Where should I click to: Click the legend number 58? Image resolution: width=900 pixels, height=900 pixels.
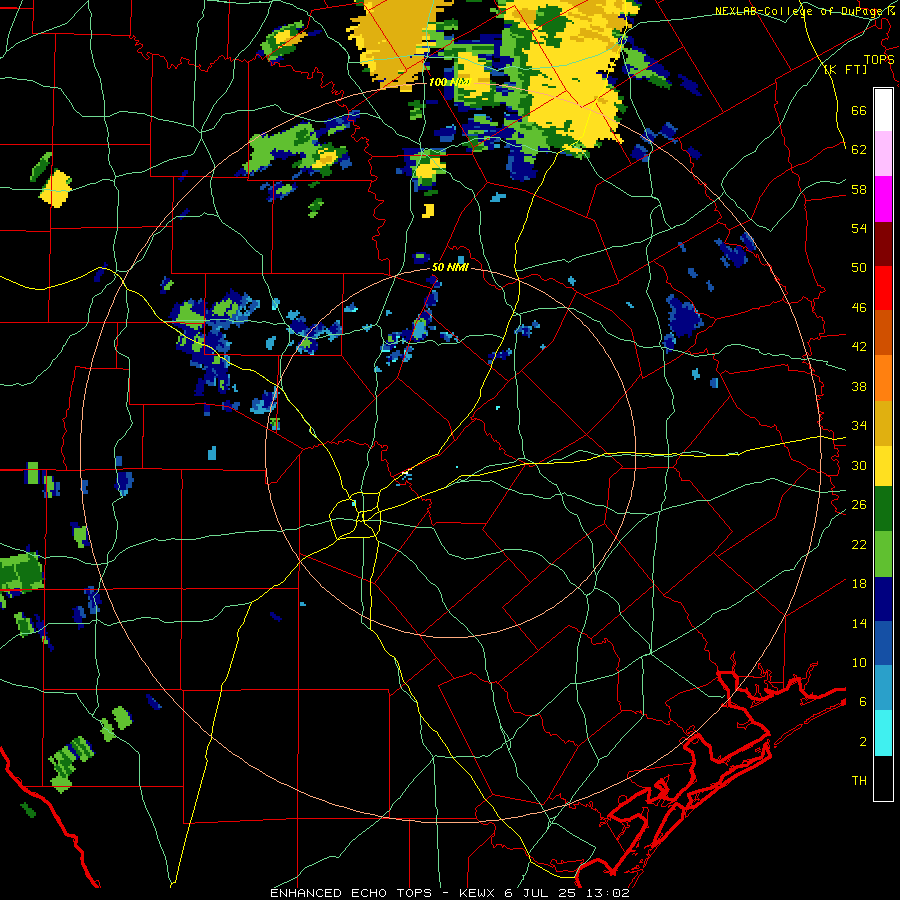(x=859, y=189)
